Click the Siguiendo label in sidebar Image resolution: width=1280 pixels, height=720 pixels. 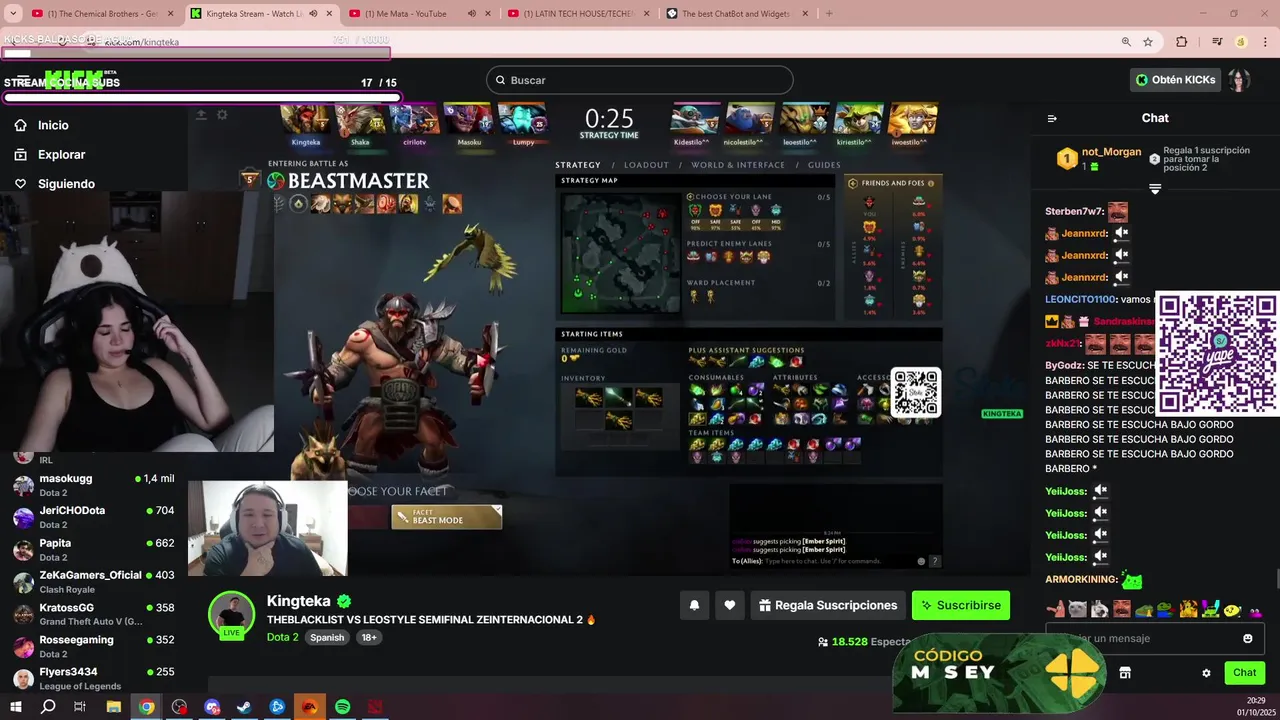coord(66,184)
